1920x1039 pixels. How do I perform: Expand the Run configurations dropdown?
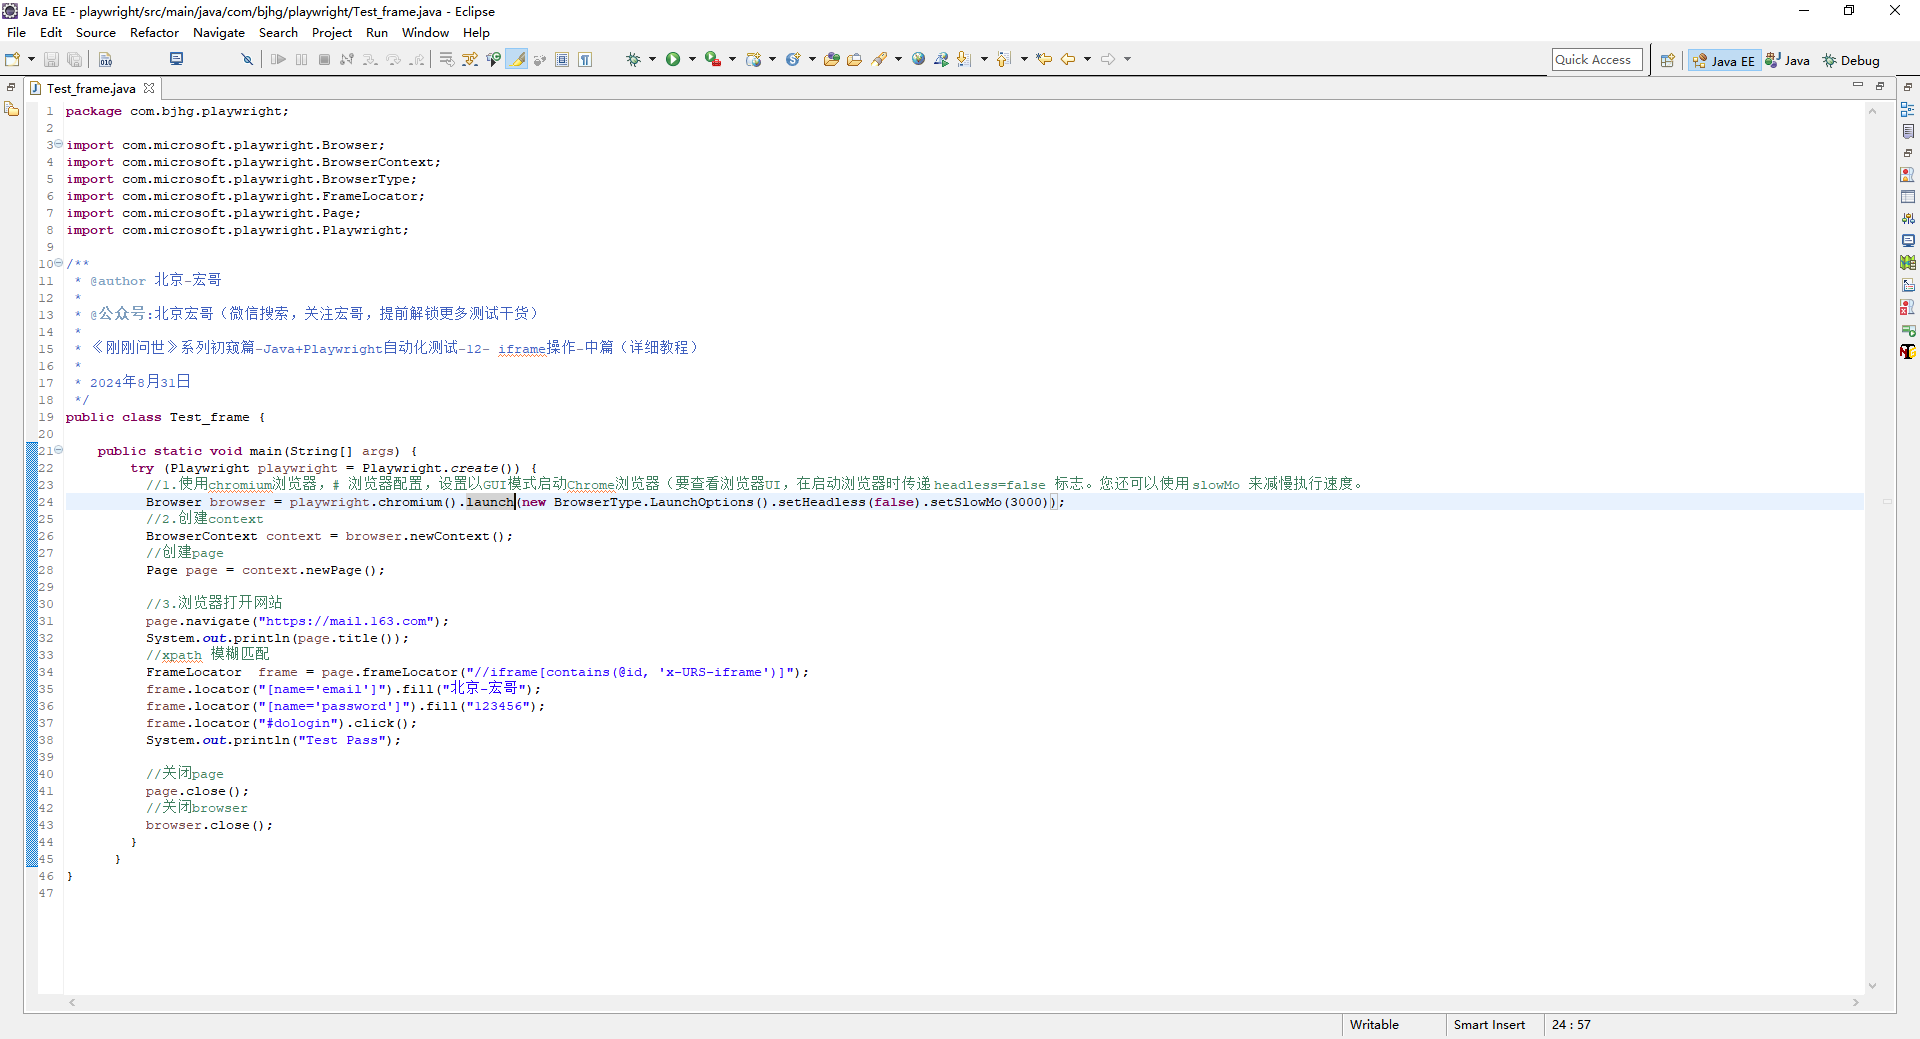pyautogui.click(x=692, y=59)
